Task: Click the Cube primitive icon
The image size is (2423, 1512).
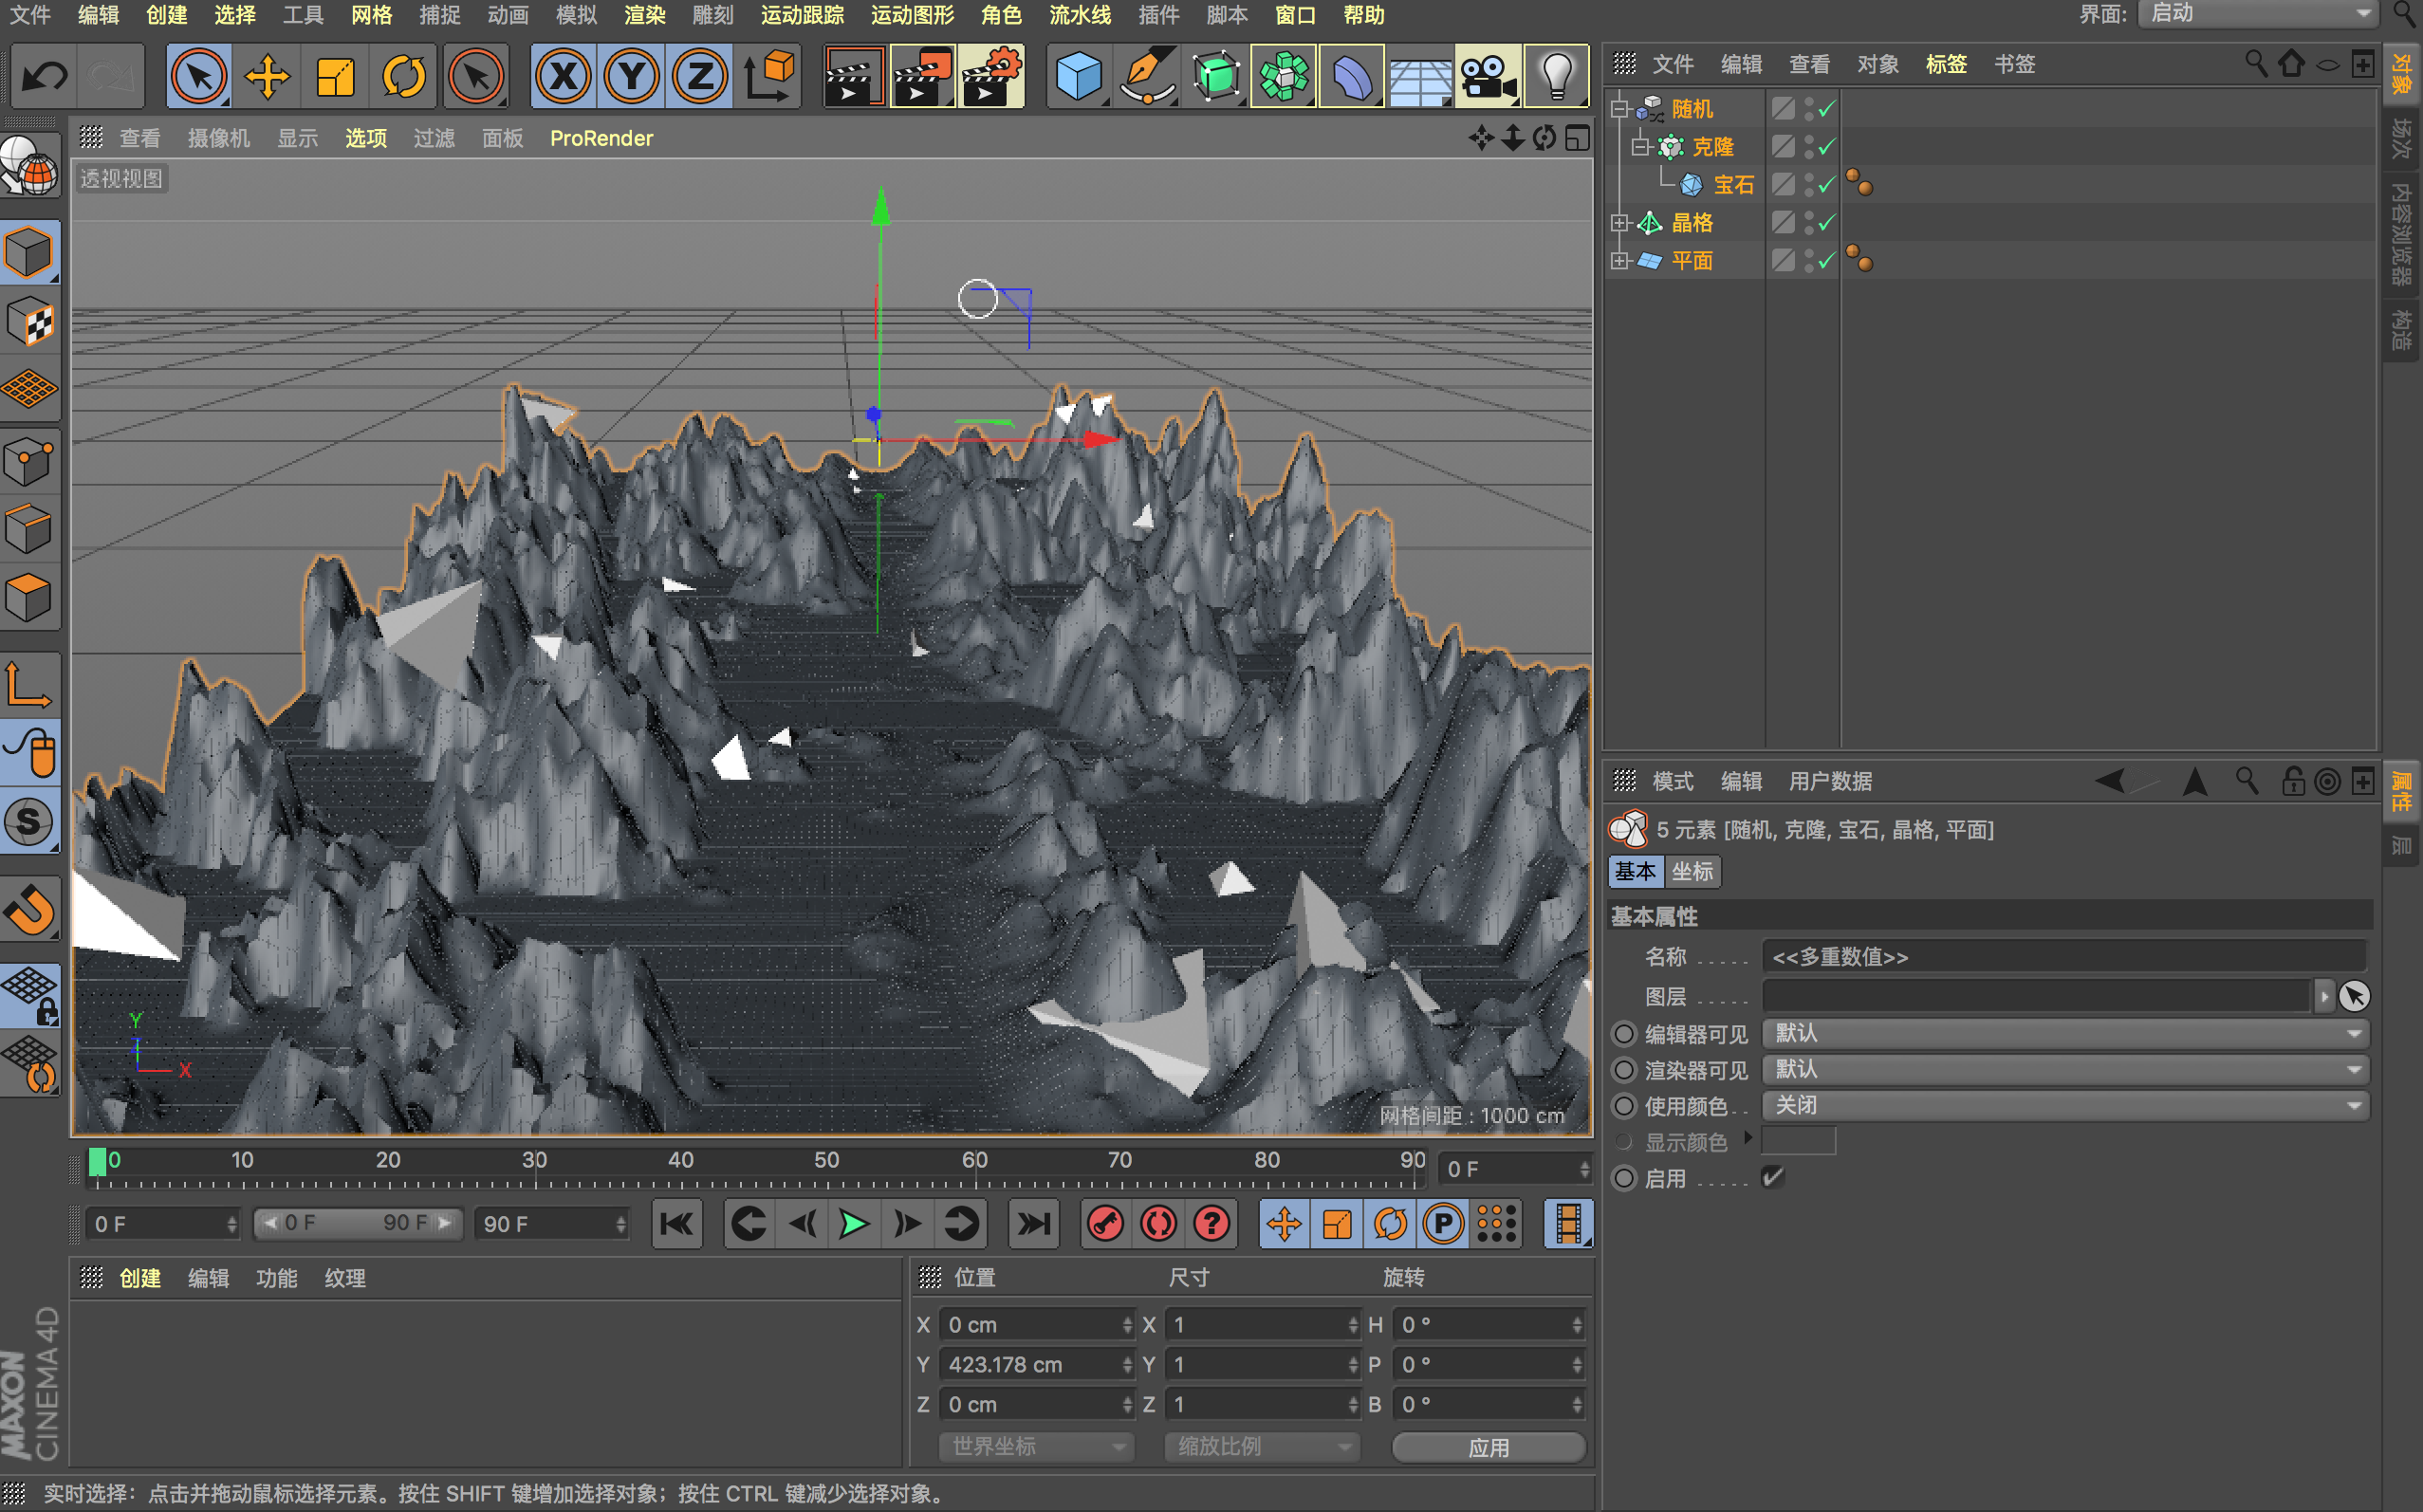Action: pos(1078,76)
